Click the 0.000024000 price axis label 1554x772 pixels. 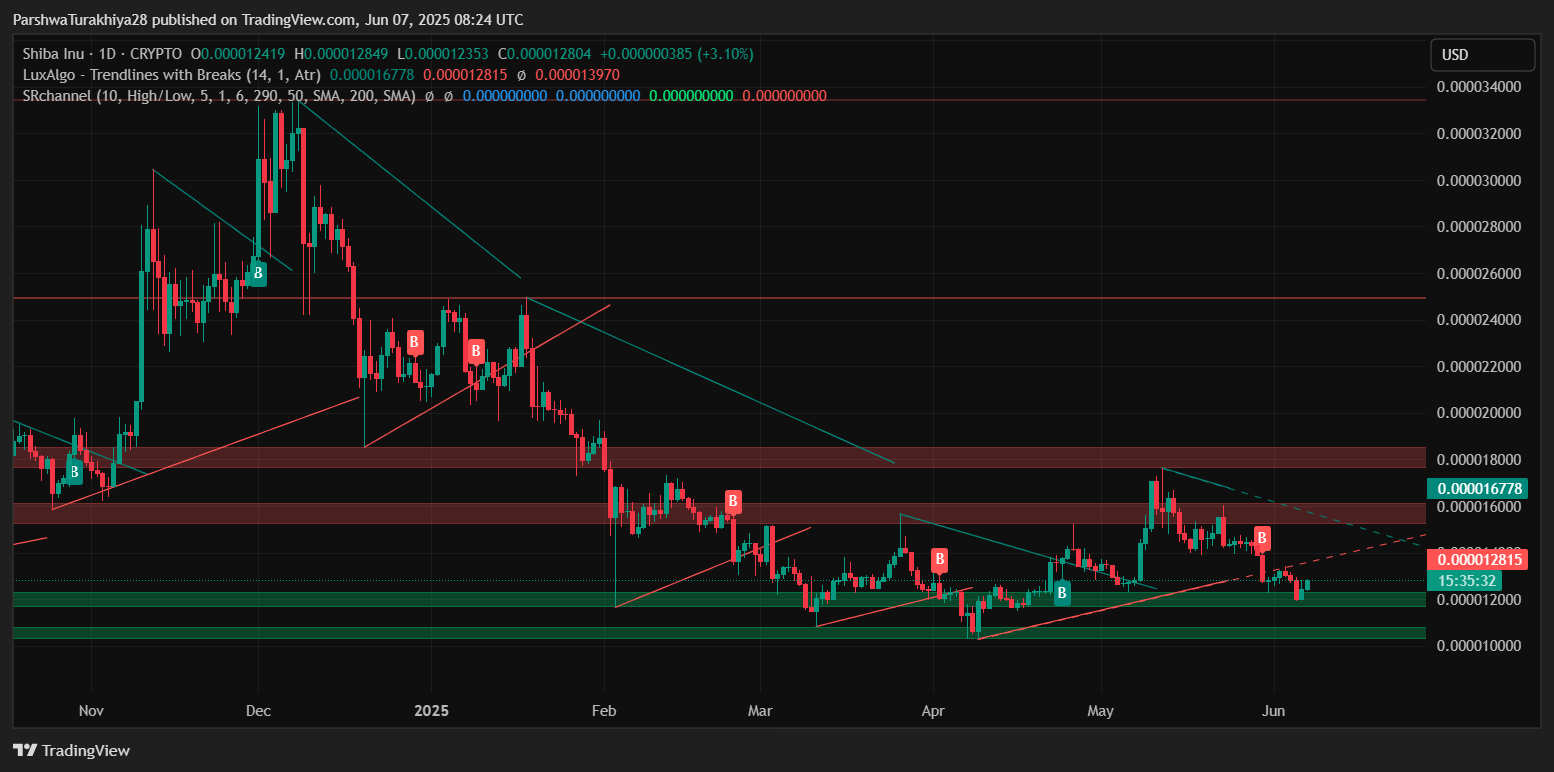tap(1479, 320)
